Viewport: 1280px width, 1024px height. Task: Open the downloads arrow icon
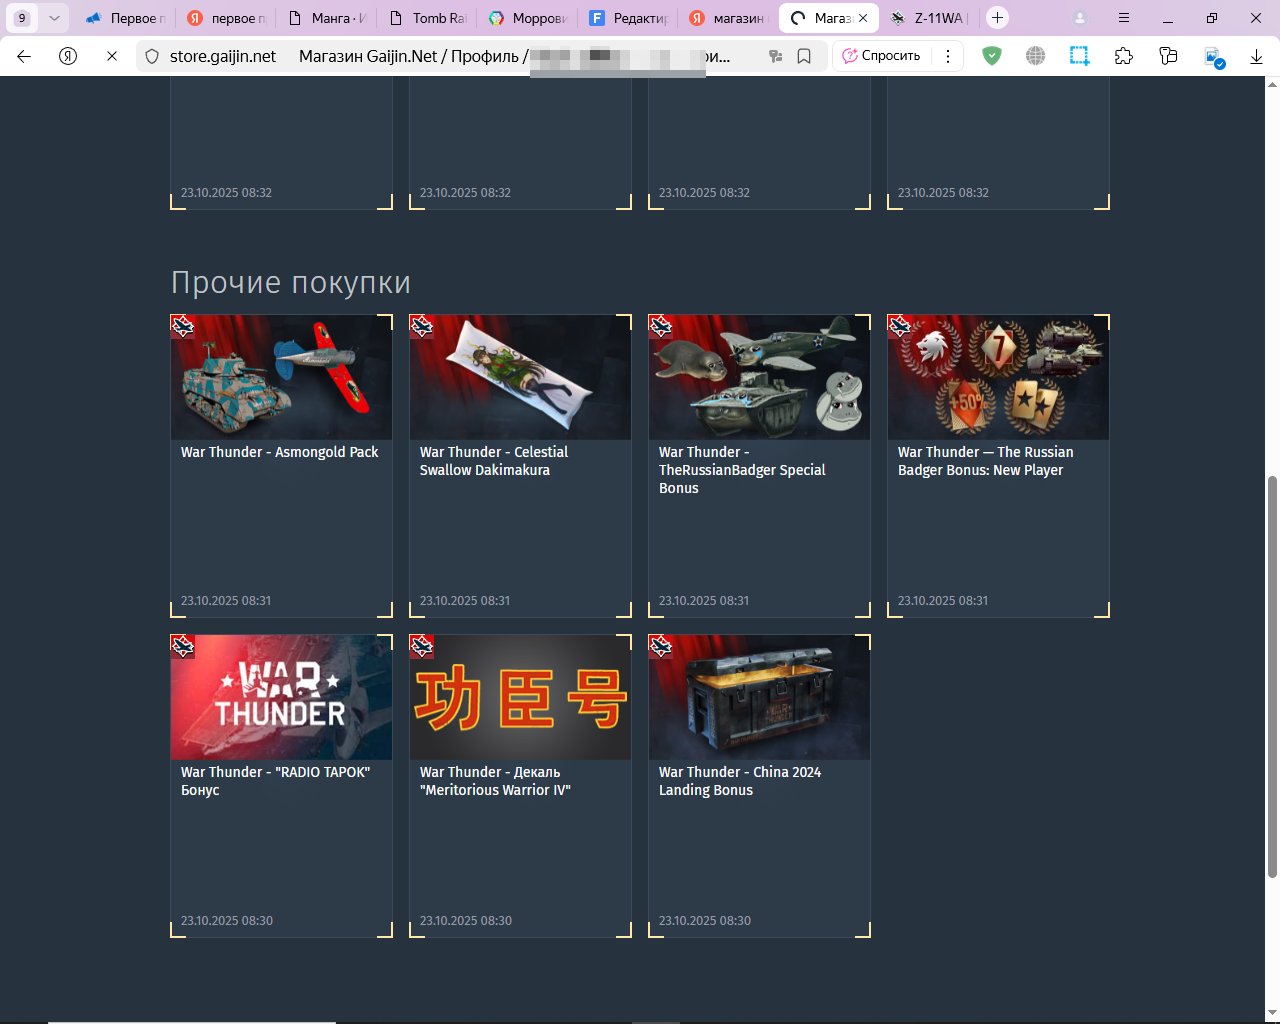tap(1257, 56)
